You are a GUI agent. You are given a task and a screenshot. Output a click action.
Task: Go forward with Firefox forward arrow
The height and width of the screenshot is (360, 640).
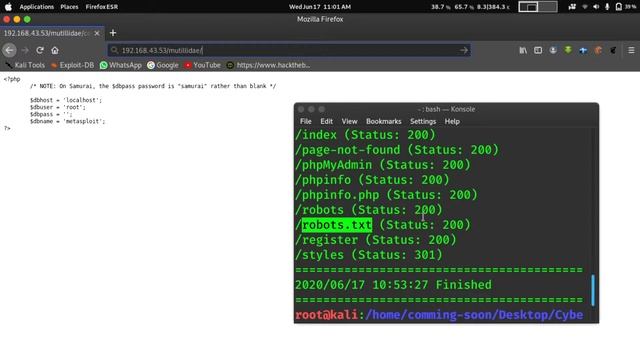(x=25, y=50)
